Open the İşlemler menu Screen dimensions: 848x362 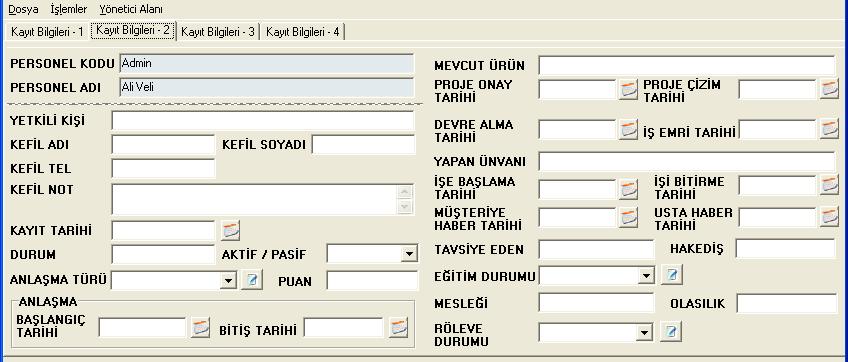(x=69, y=9)
